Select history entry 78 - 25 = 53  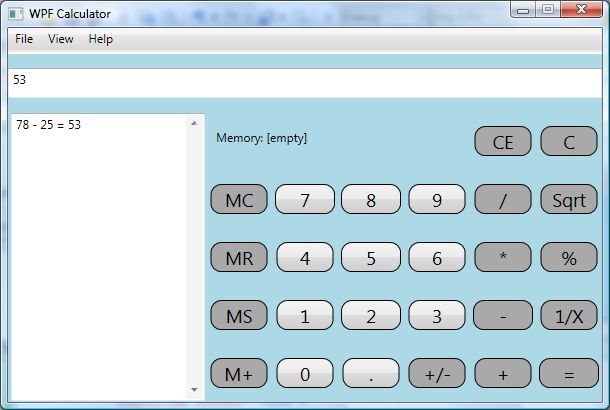point(49,124)
